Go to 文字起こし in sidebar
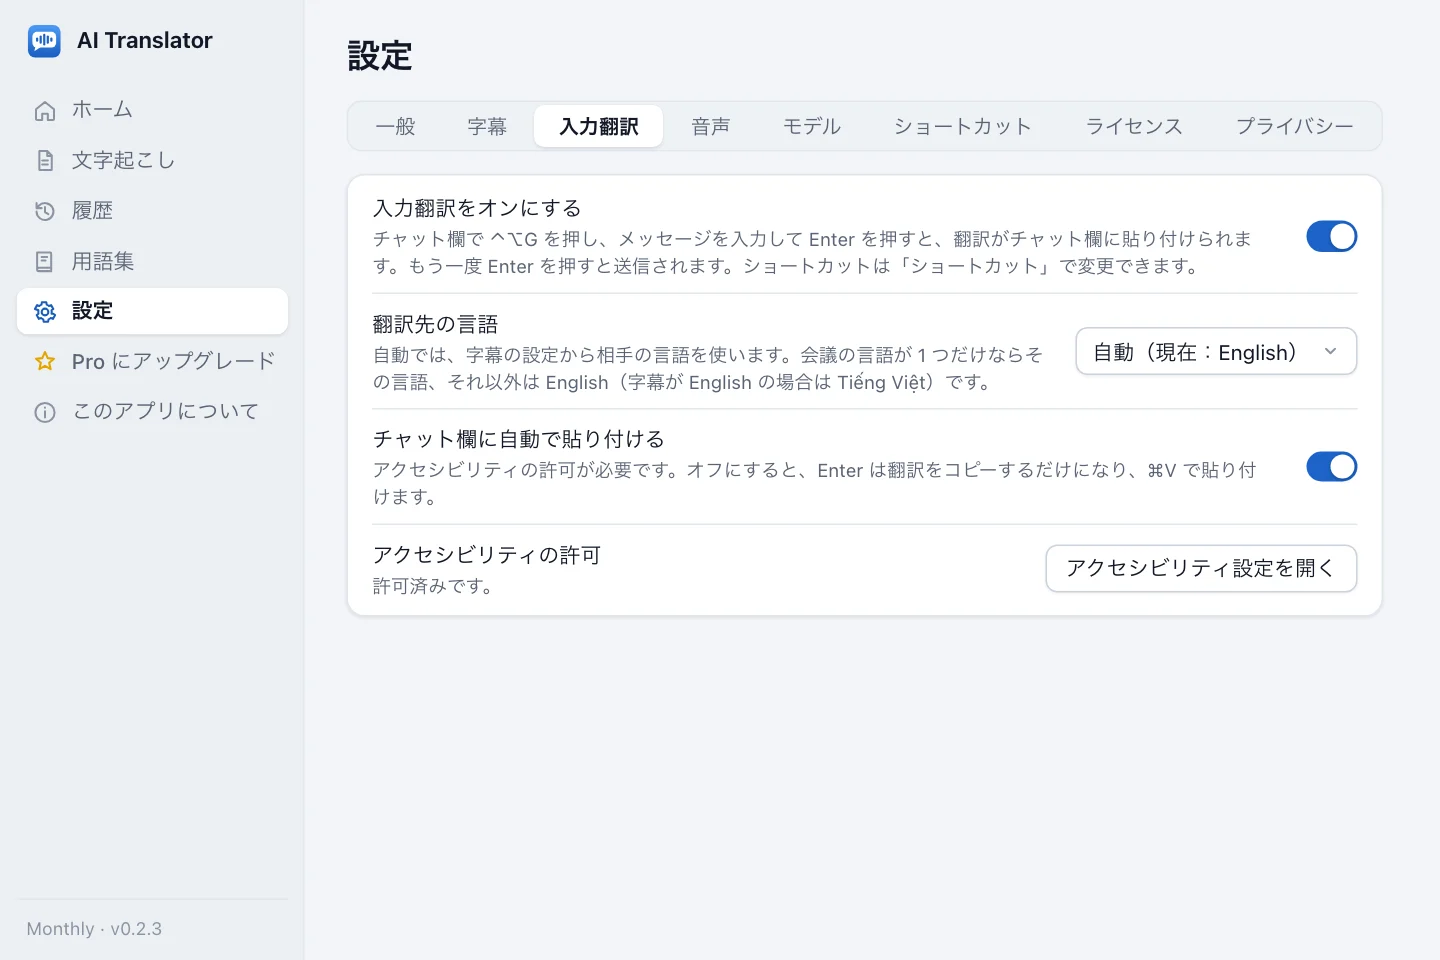Image resolution: width=1440 pixels, height=960 pixels. click(x=152, y=160)
